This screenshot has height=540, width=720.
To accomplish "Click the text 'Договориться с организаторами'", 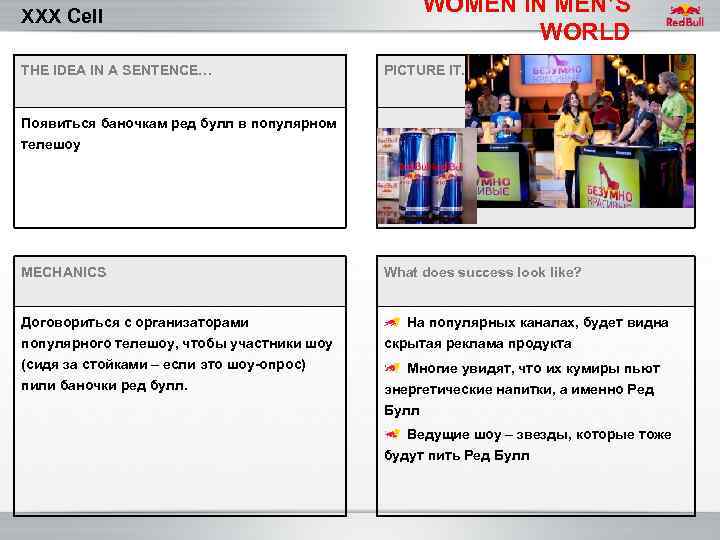I will point(135,322).
